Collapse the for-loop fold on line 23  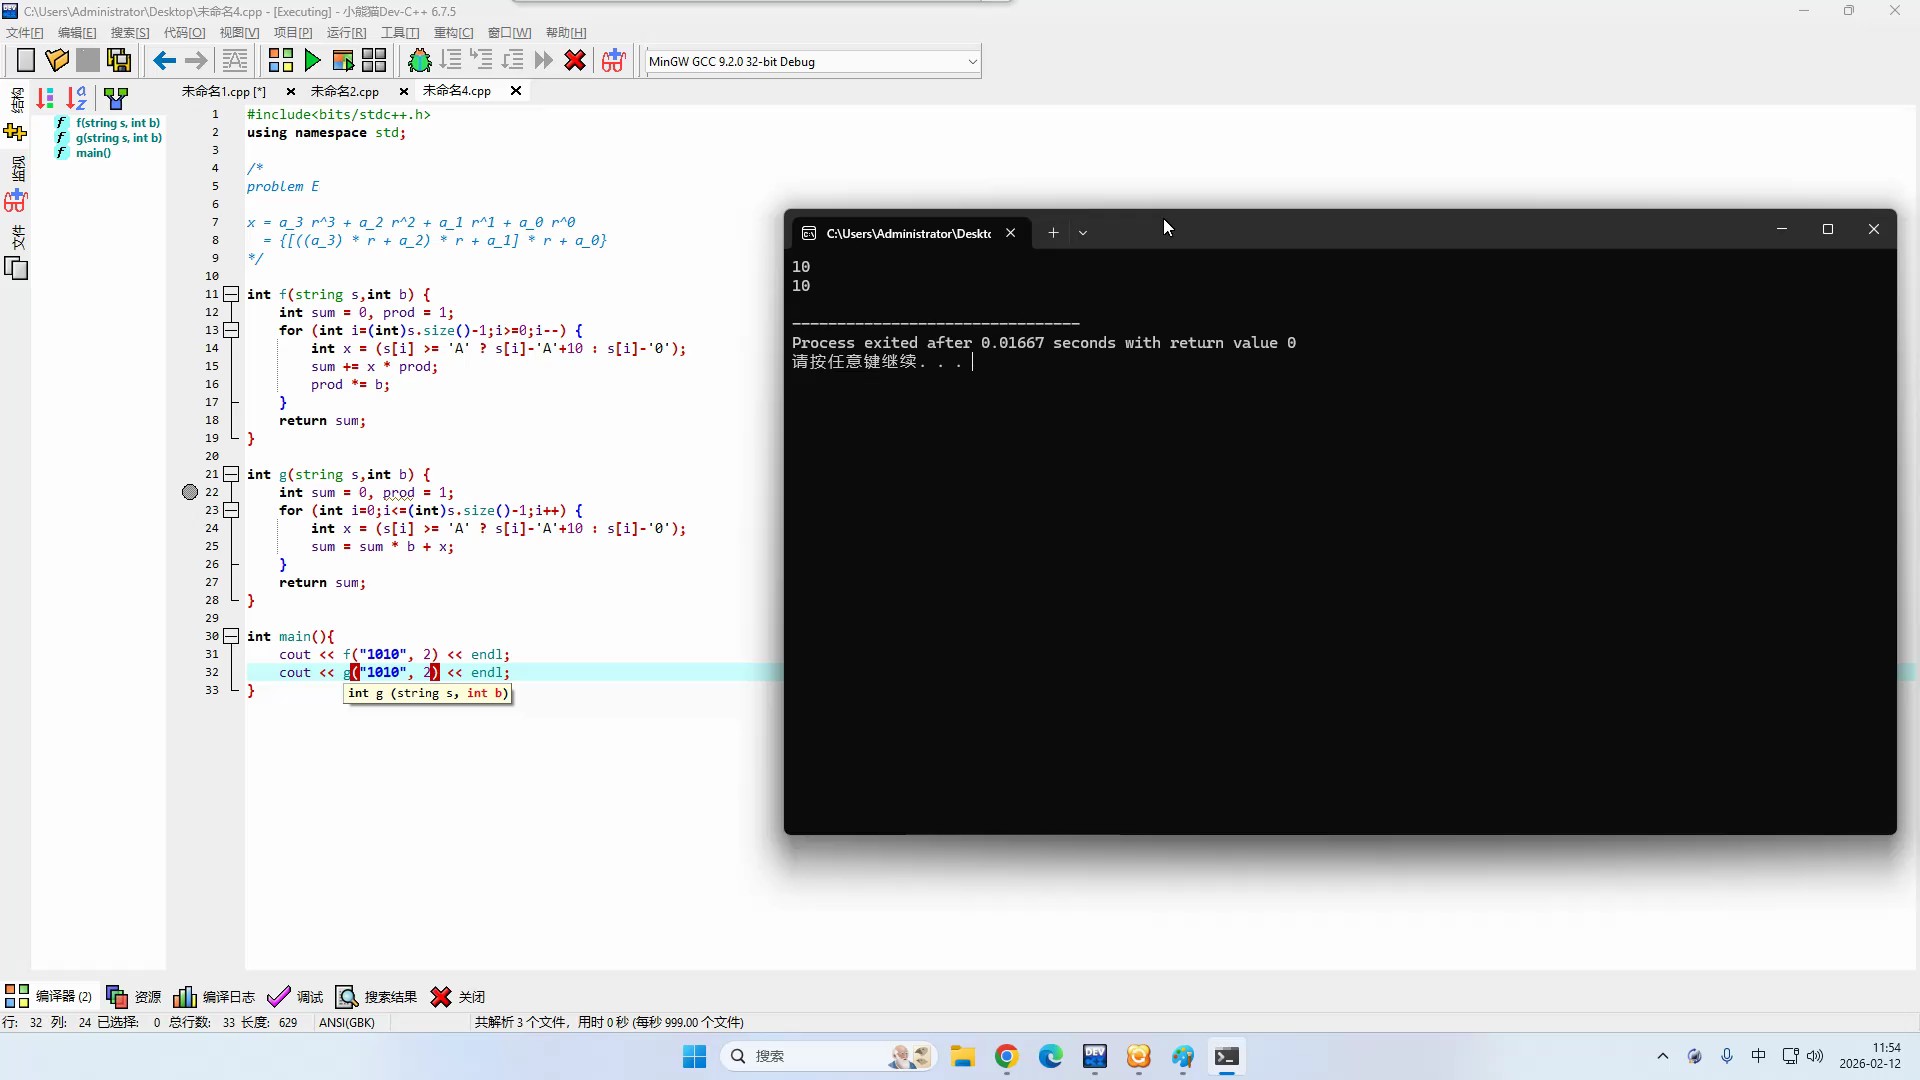tap(231, 510)
